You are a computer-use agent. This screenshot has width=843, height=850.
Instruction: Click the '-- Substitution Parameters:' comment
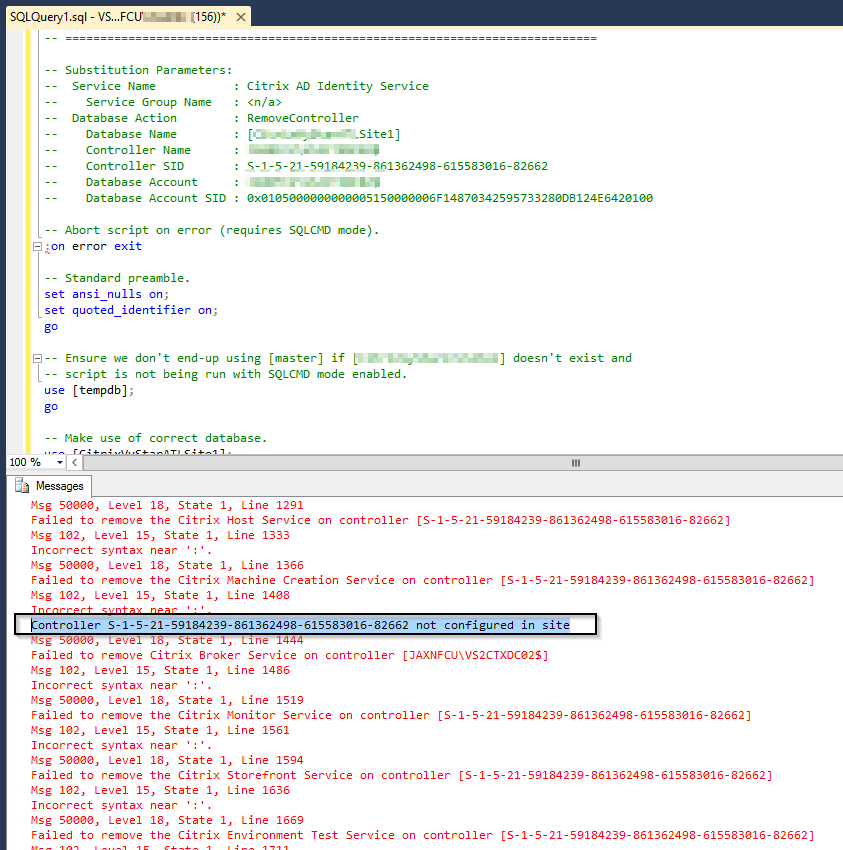pyautogui.click(x=138, y=70)
